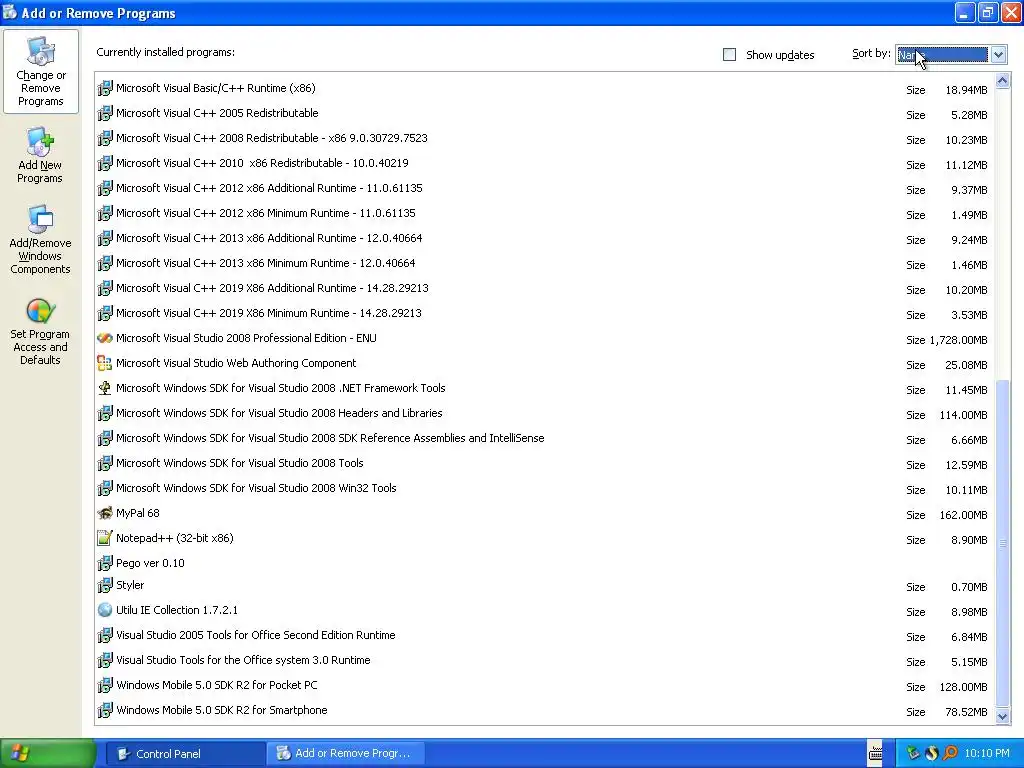Click the Utilu IE Collection globe icon

tap(104, 610)
